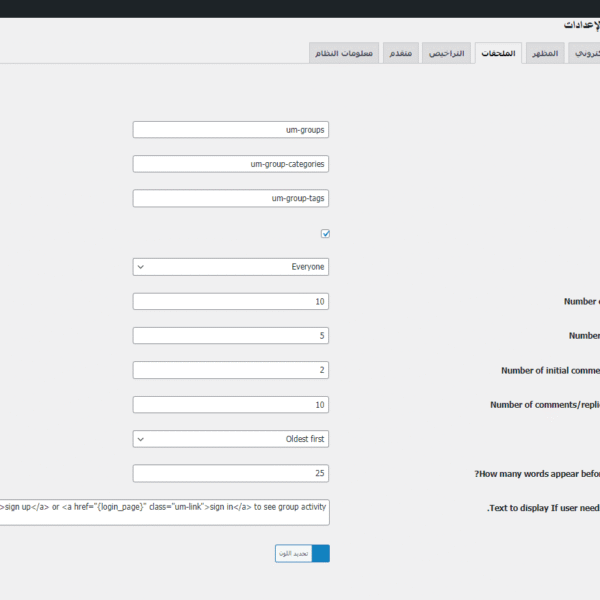
Task: Click the blue color swatch
Action: click(x=321, y=554)
